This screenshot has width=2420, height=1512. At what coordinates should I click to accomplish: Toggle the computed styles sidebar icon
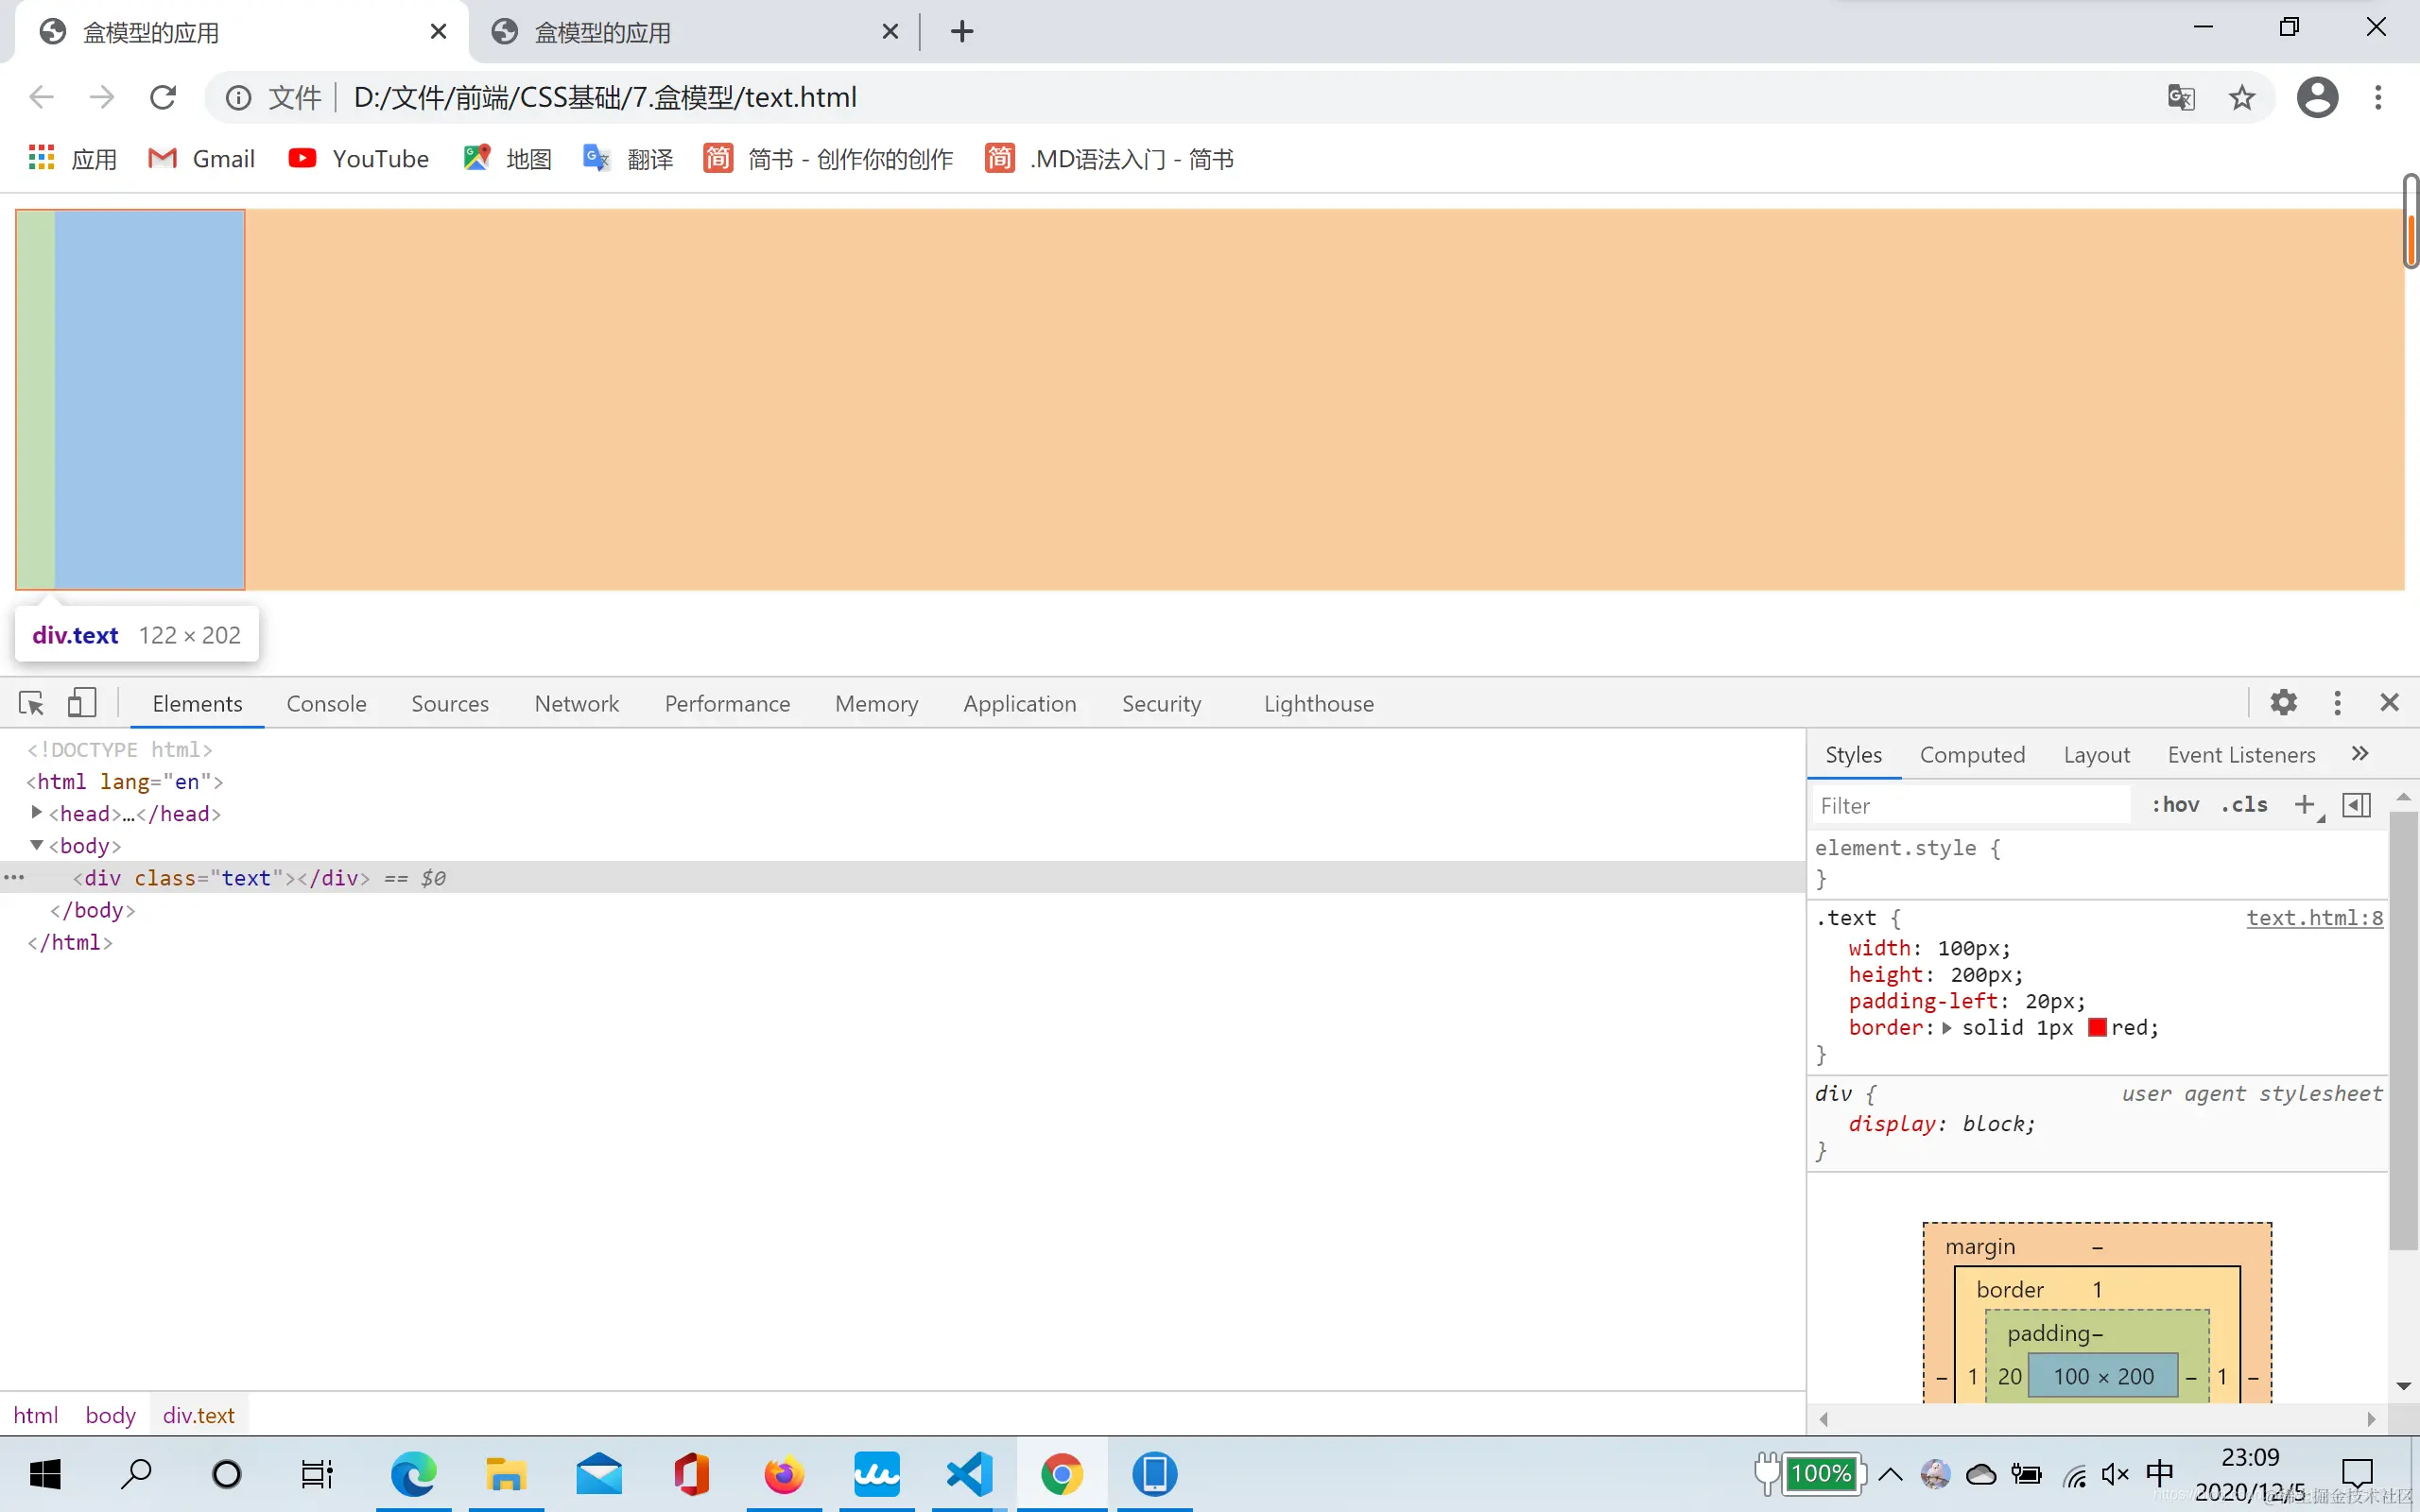(2357, 805)
